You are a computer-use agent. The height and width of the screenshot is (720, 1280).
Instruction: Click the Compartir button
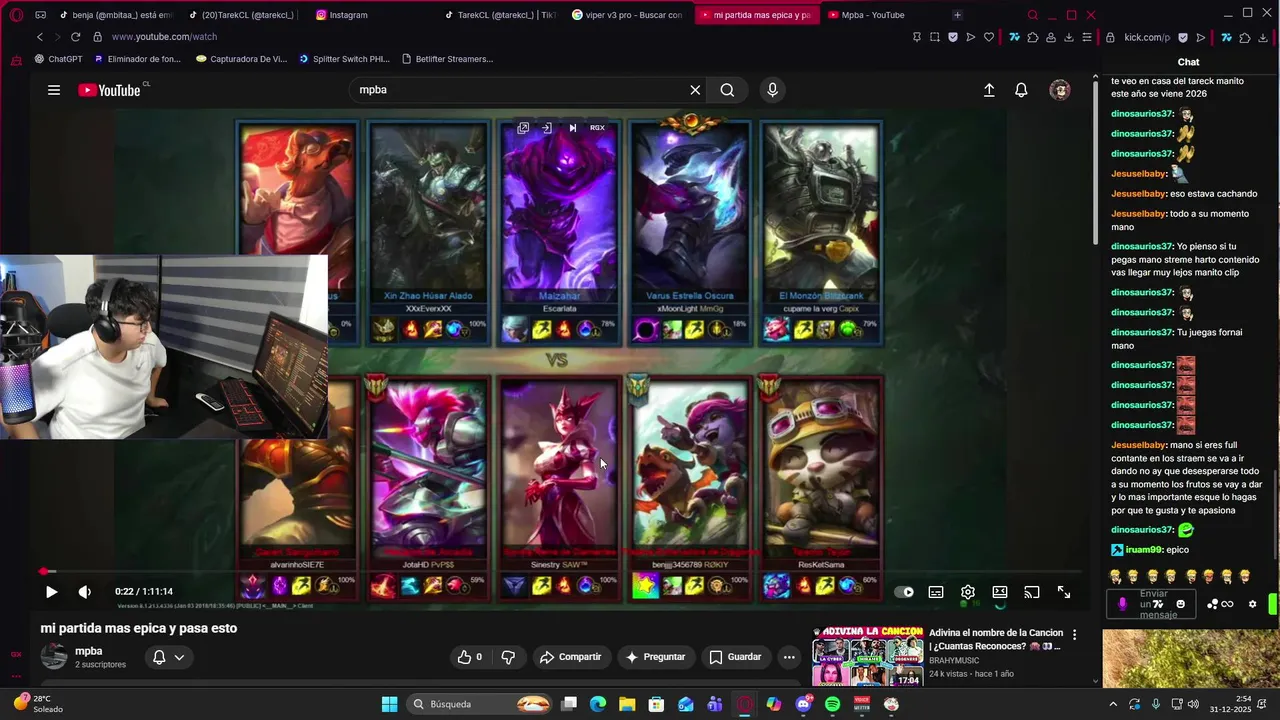coord(570,657)
